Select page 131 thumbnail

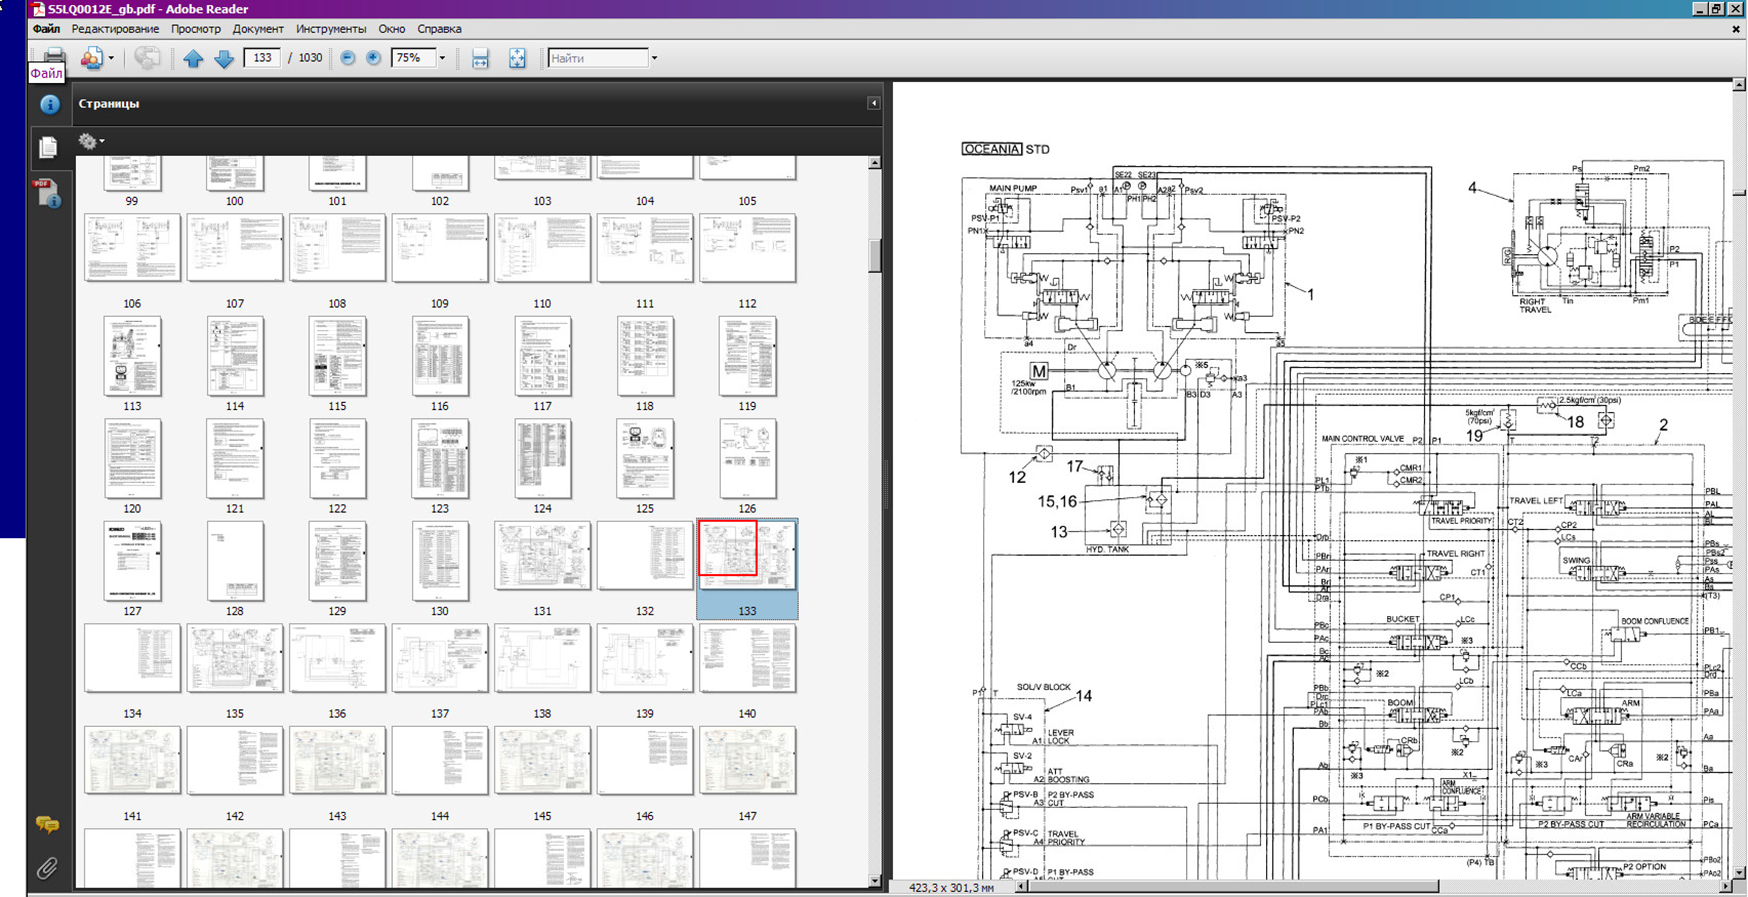[x=542, y=557]
